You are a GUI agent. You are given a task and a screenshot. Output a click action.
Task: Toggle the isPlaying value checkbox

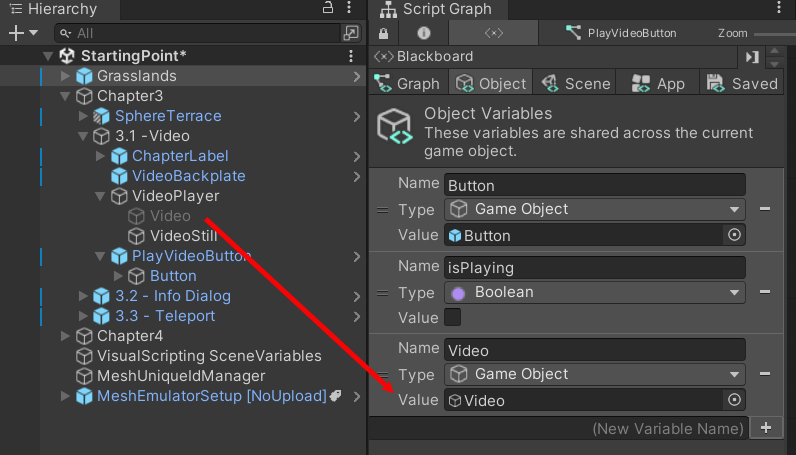(x=453, y=317)
